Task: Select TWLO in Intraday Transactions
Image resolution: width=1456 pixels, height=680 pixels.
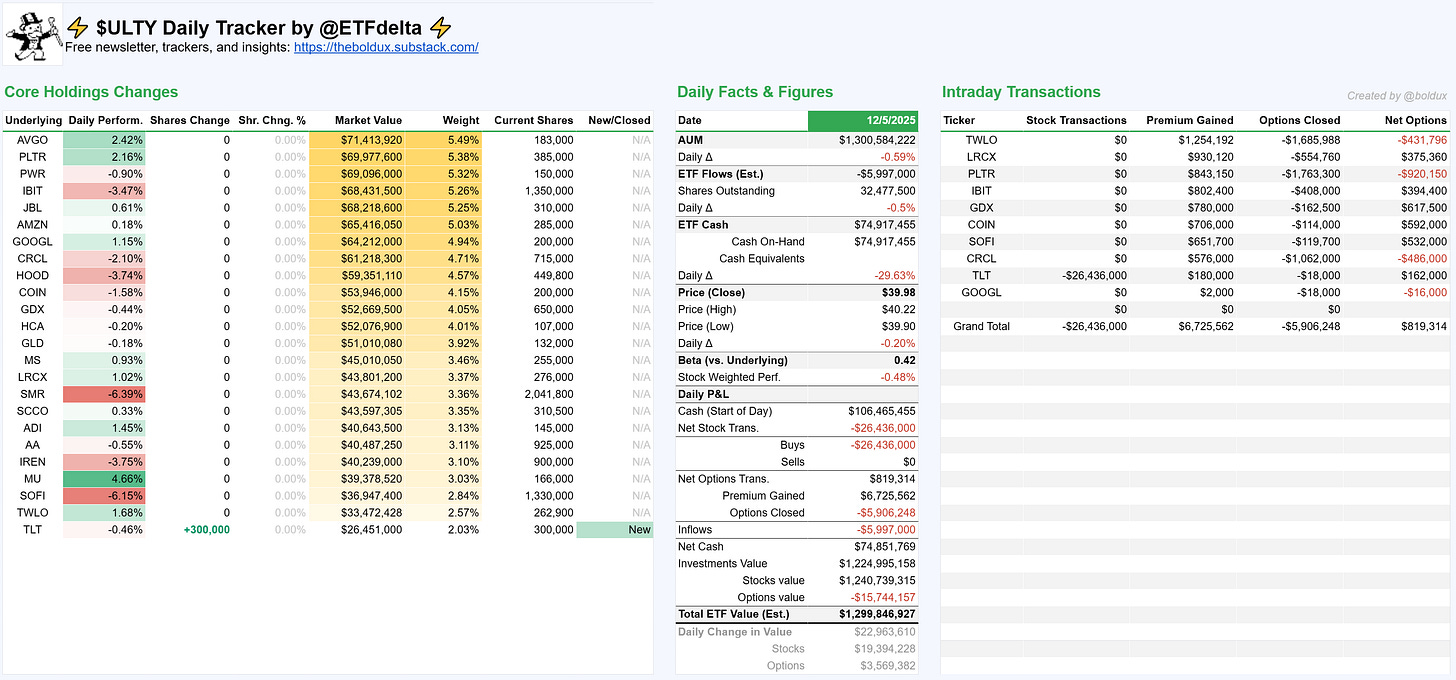Action: coord(983,140)
